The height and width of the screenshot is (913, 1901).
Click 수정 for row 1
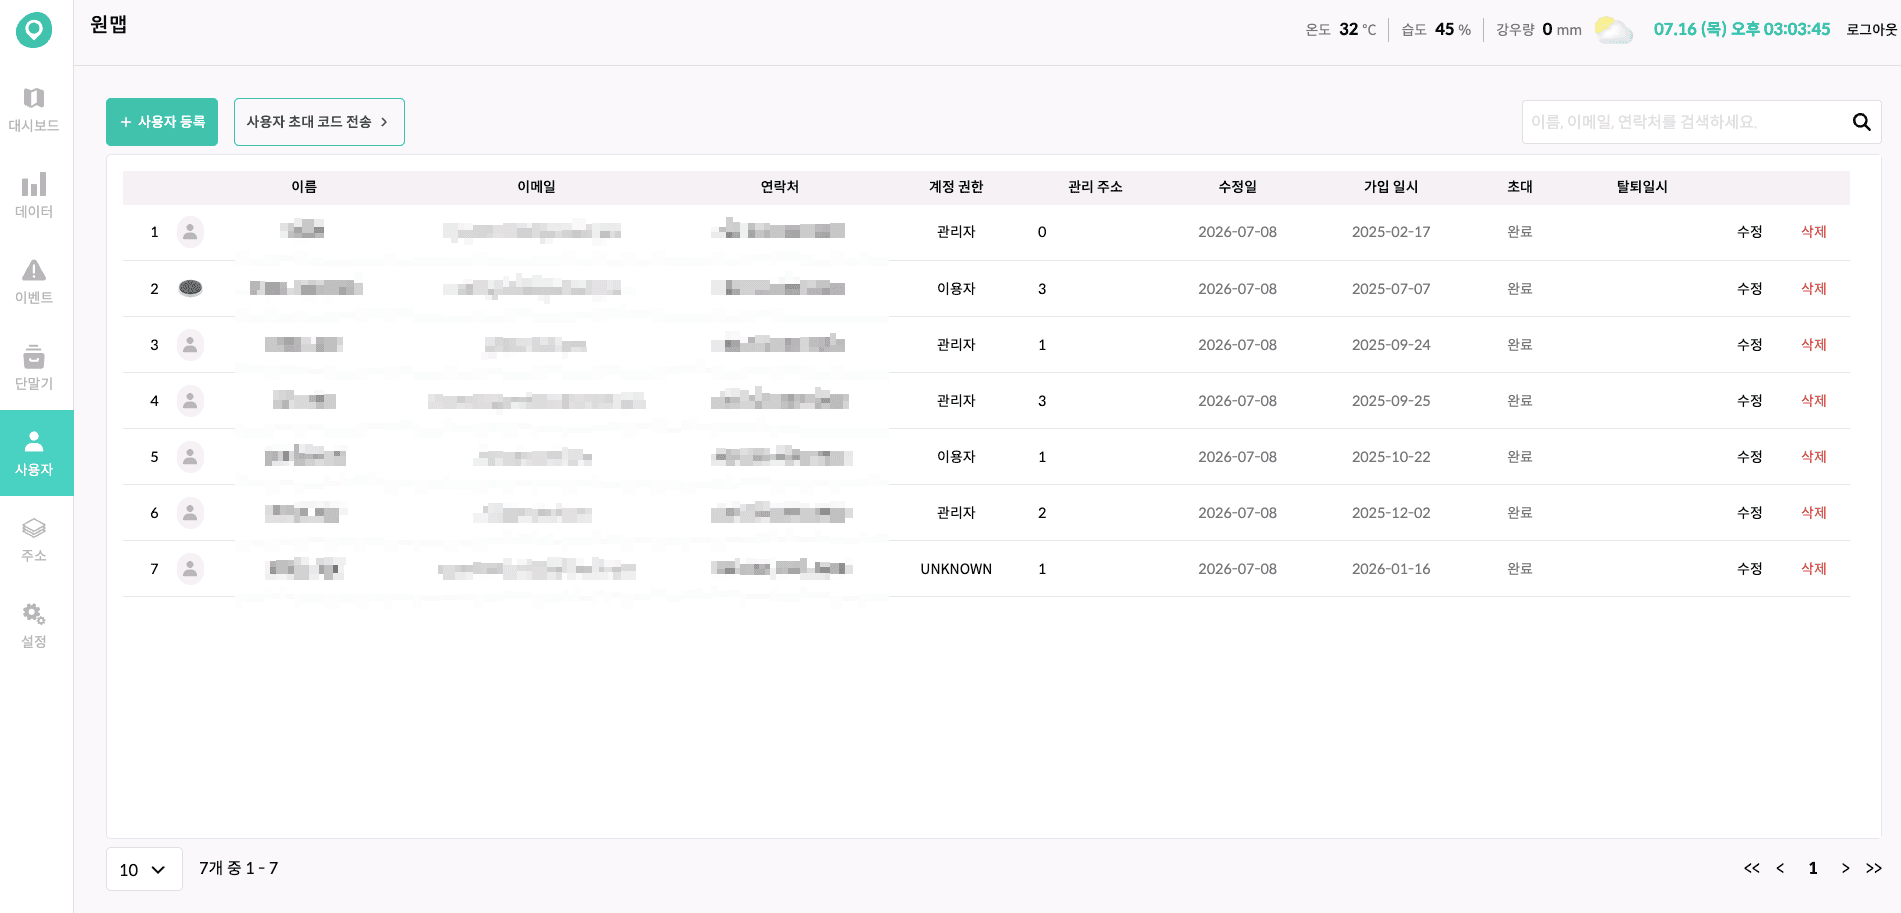(1749, 232)
